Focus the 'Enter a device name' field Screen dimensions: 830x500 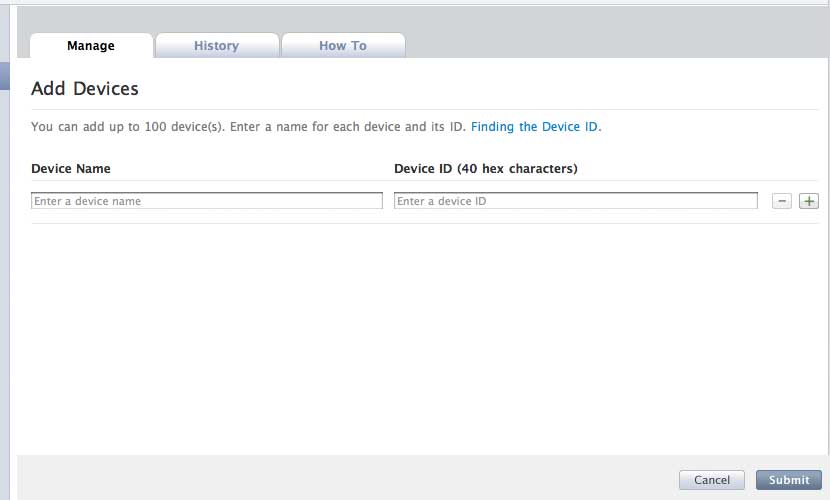(x=207, y=201)
